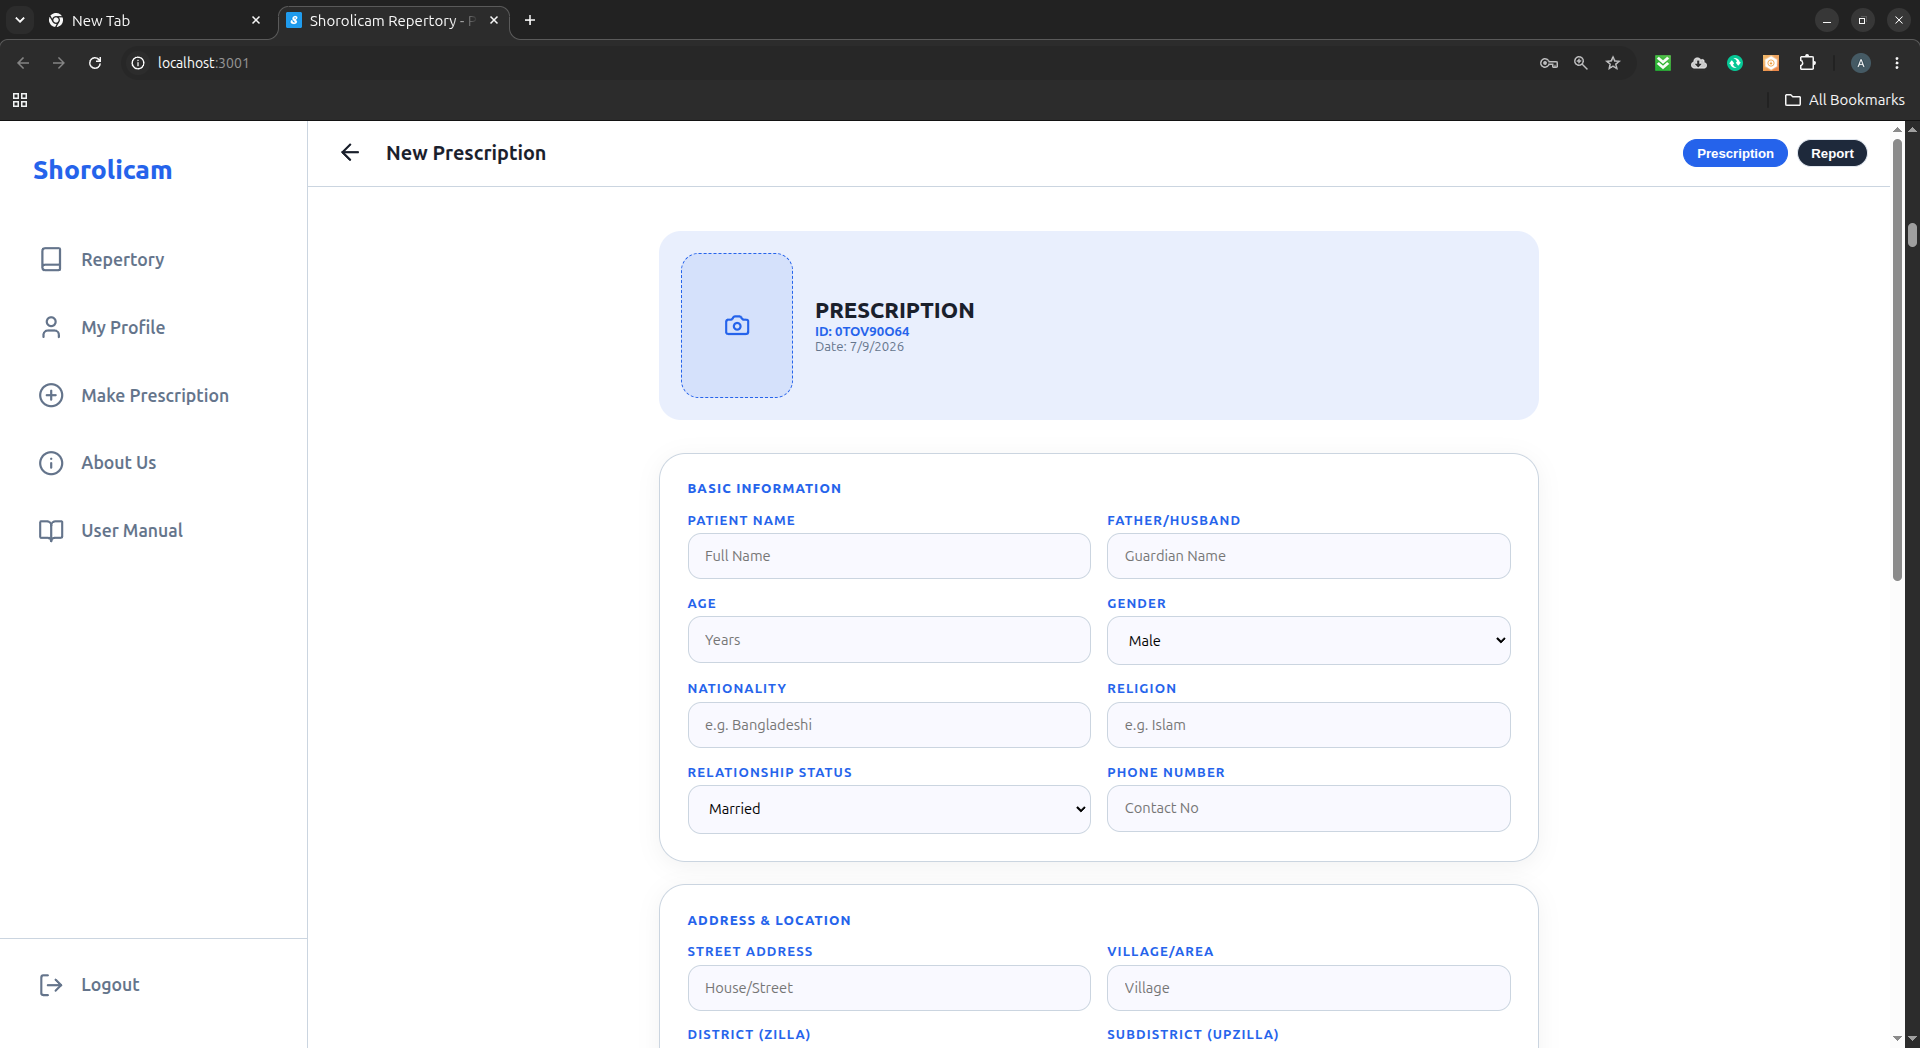Click the Nationality input field

click(x=889, y=725)
